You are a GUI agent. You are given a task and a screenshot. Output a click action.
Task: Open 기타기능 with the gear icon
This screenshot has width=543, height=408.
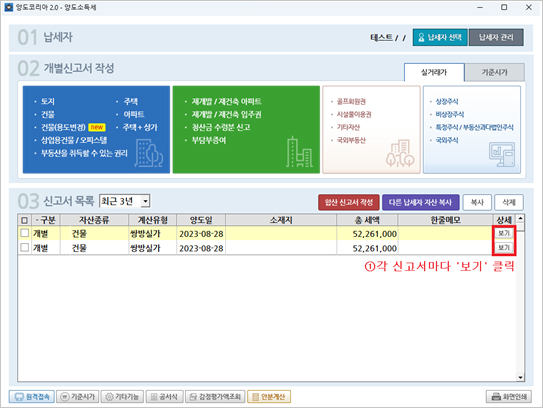[x=122, y=397]
